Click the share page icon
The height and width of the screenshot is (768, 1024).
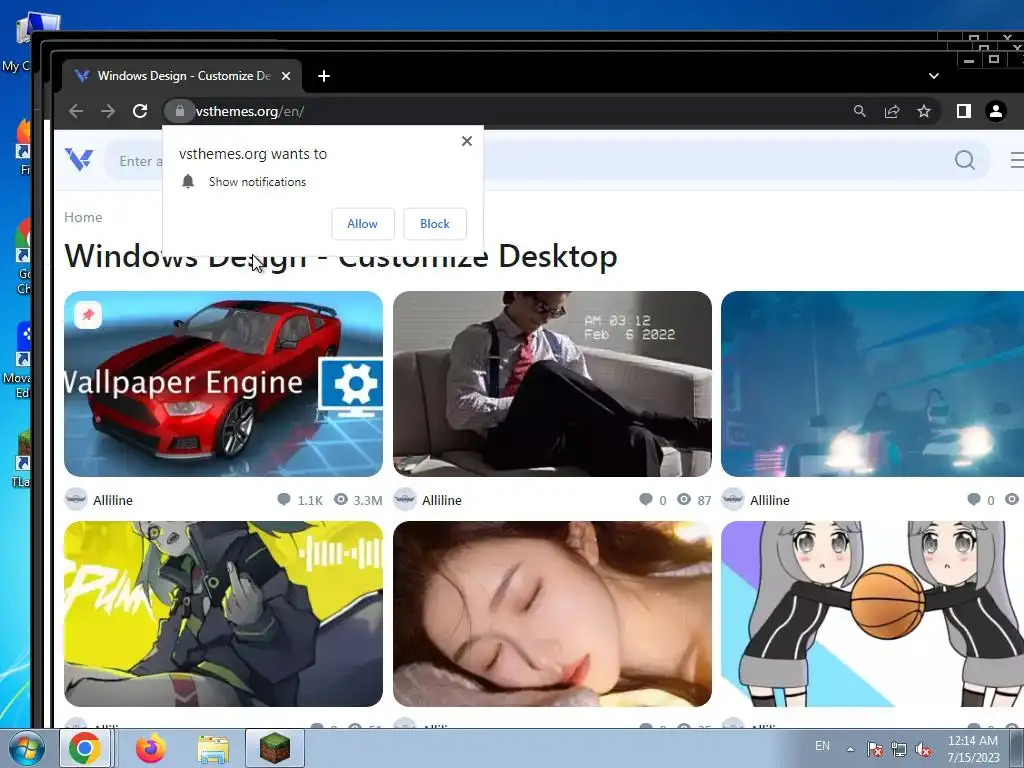coord(891,112)
